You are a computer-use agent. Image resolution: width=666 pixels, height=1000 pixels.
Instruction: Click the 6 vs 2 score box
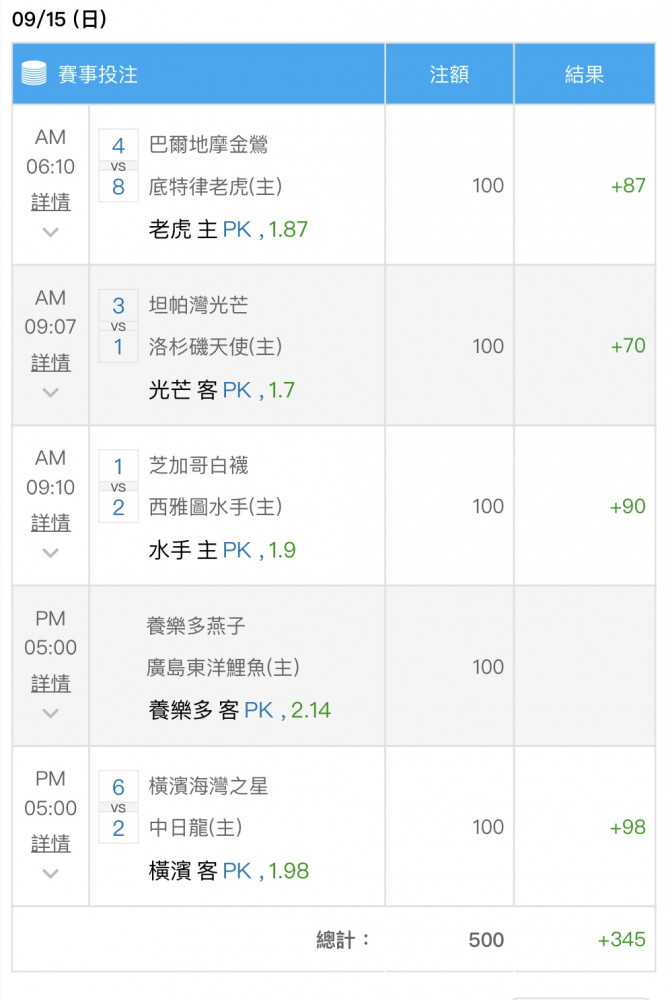click(118, 807)
